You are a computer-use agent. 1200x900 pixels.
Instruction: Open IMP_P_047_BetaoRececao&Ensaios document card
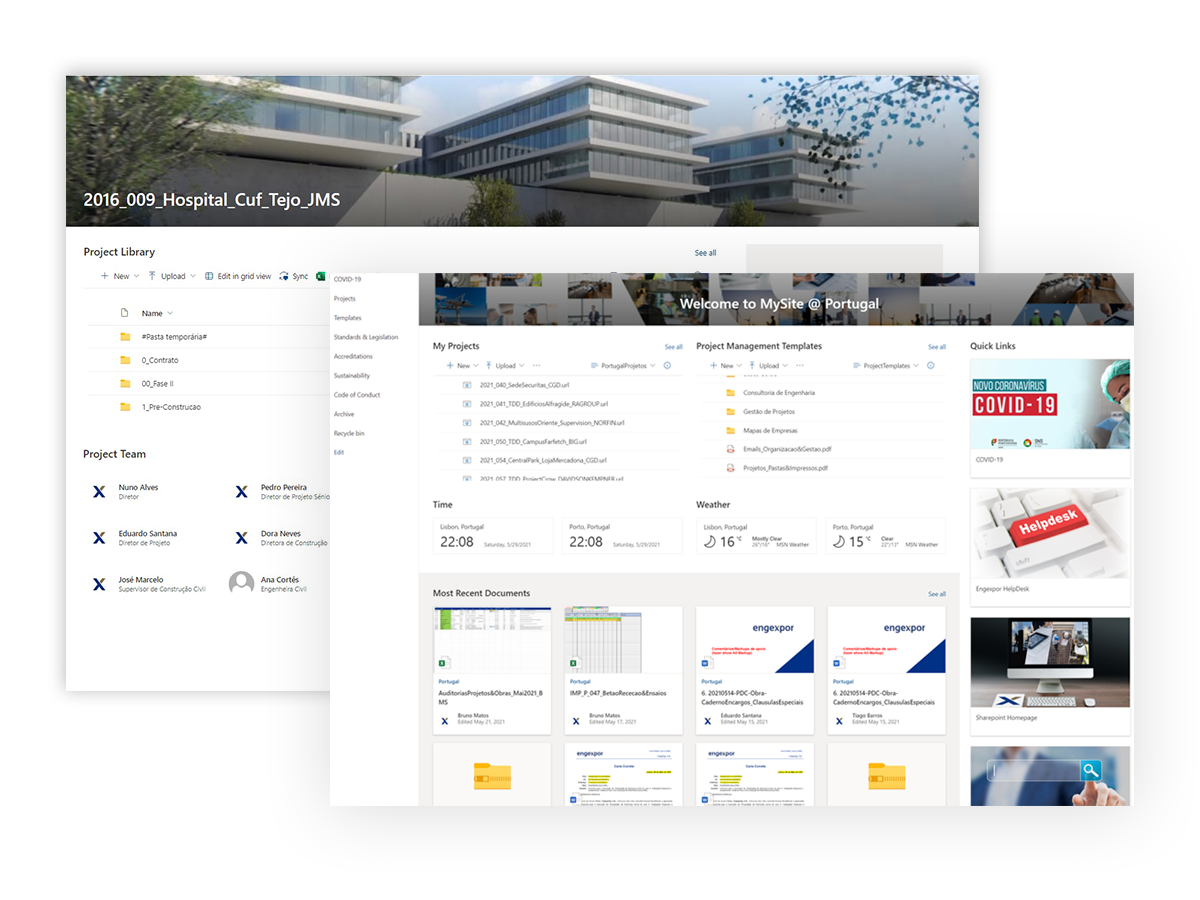[623, 670]
